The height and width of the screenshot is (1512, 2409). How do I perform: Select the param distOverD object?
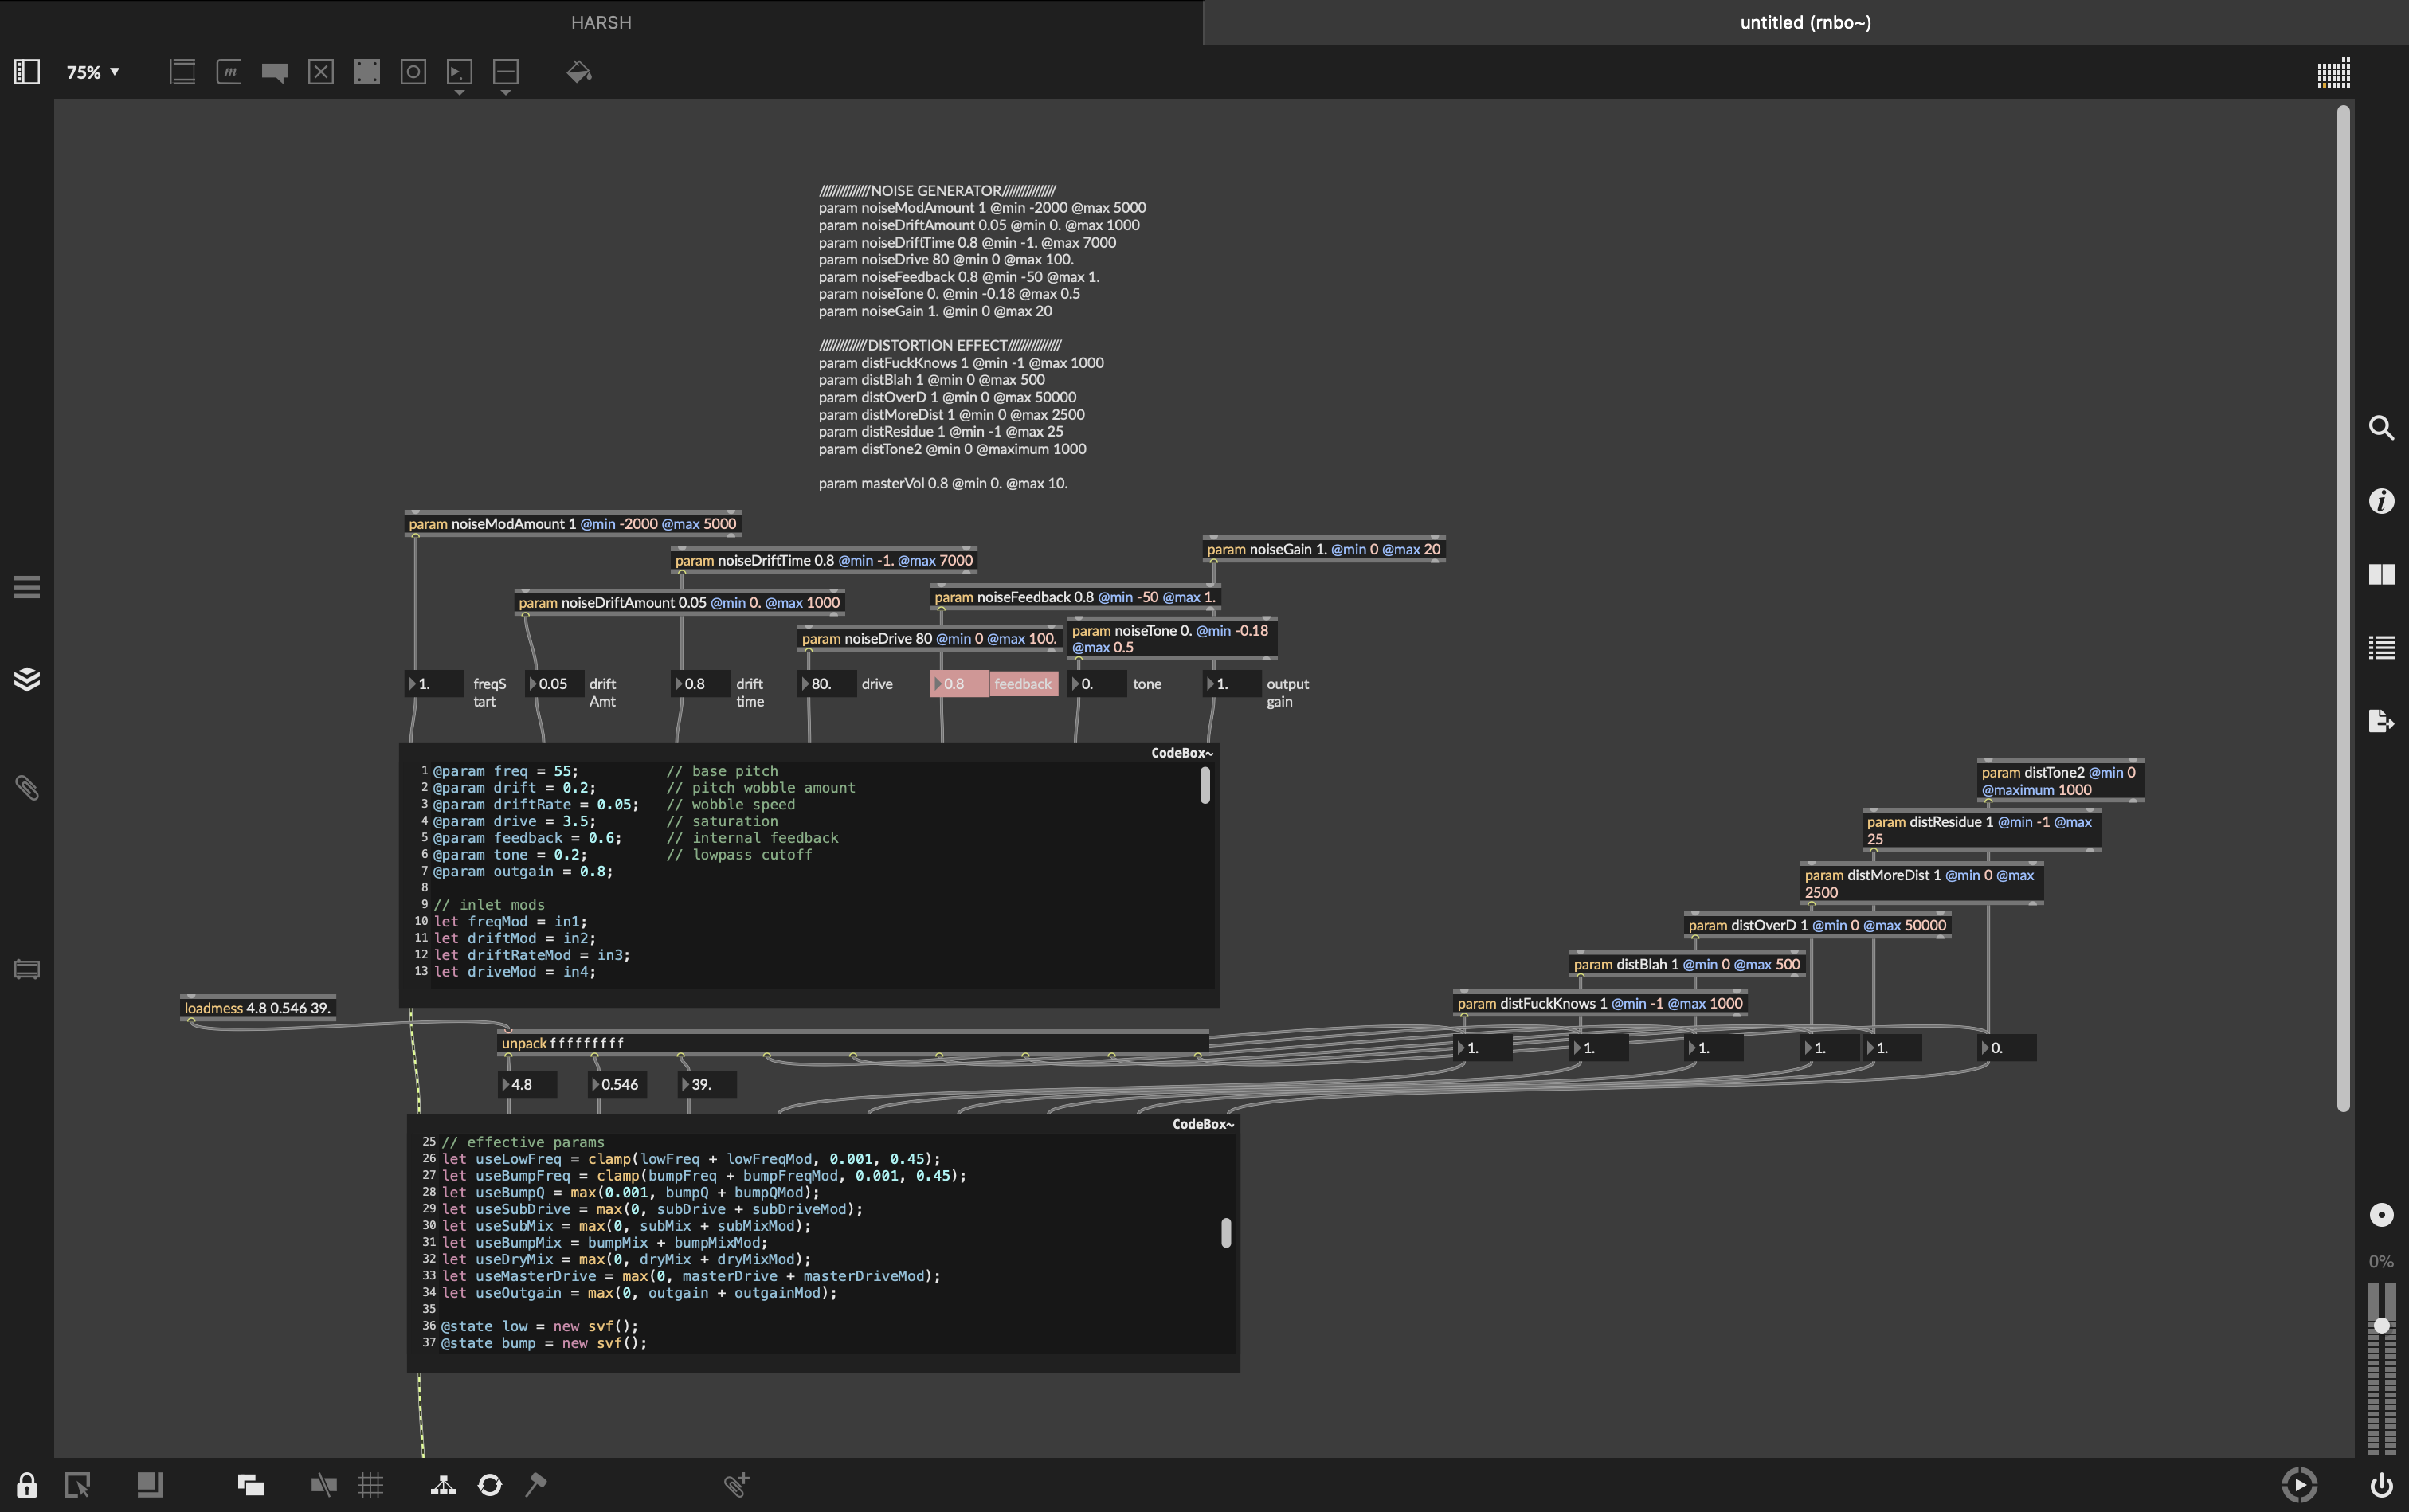(1817, 925)
